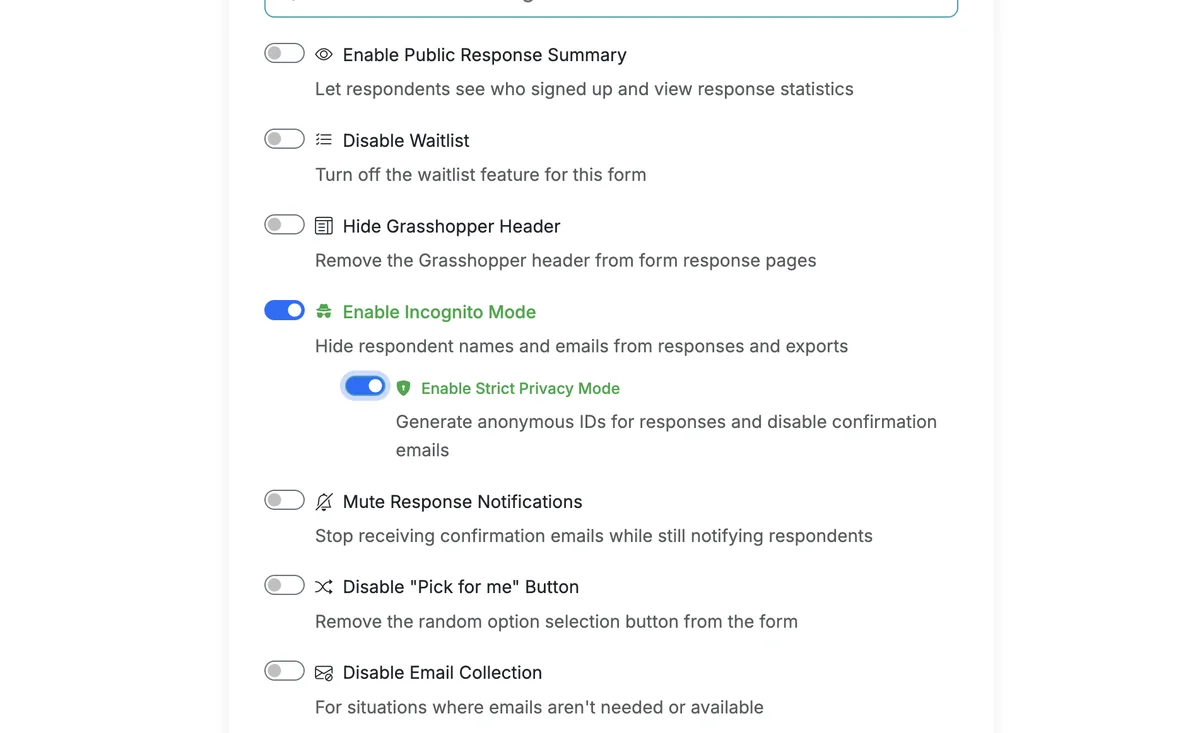Enable the Disable Email Collection switch
Viewport: 1200px width, 733px height.
click(284, 671)
